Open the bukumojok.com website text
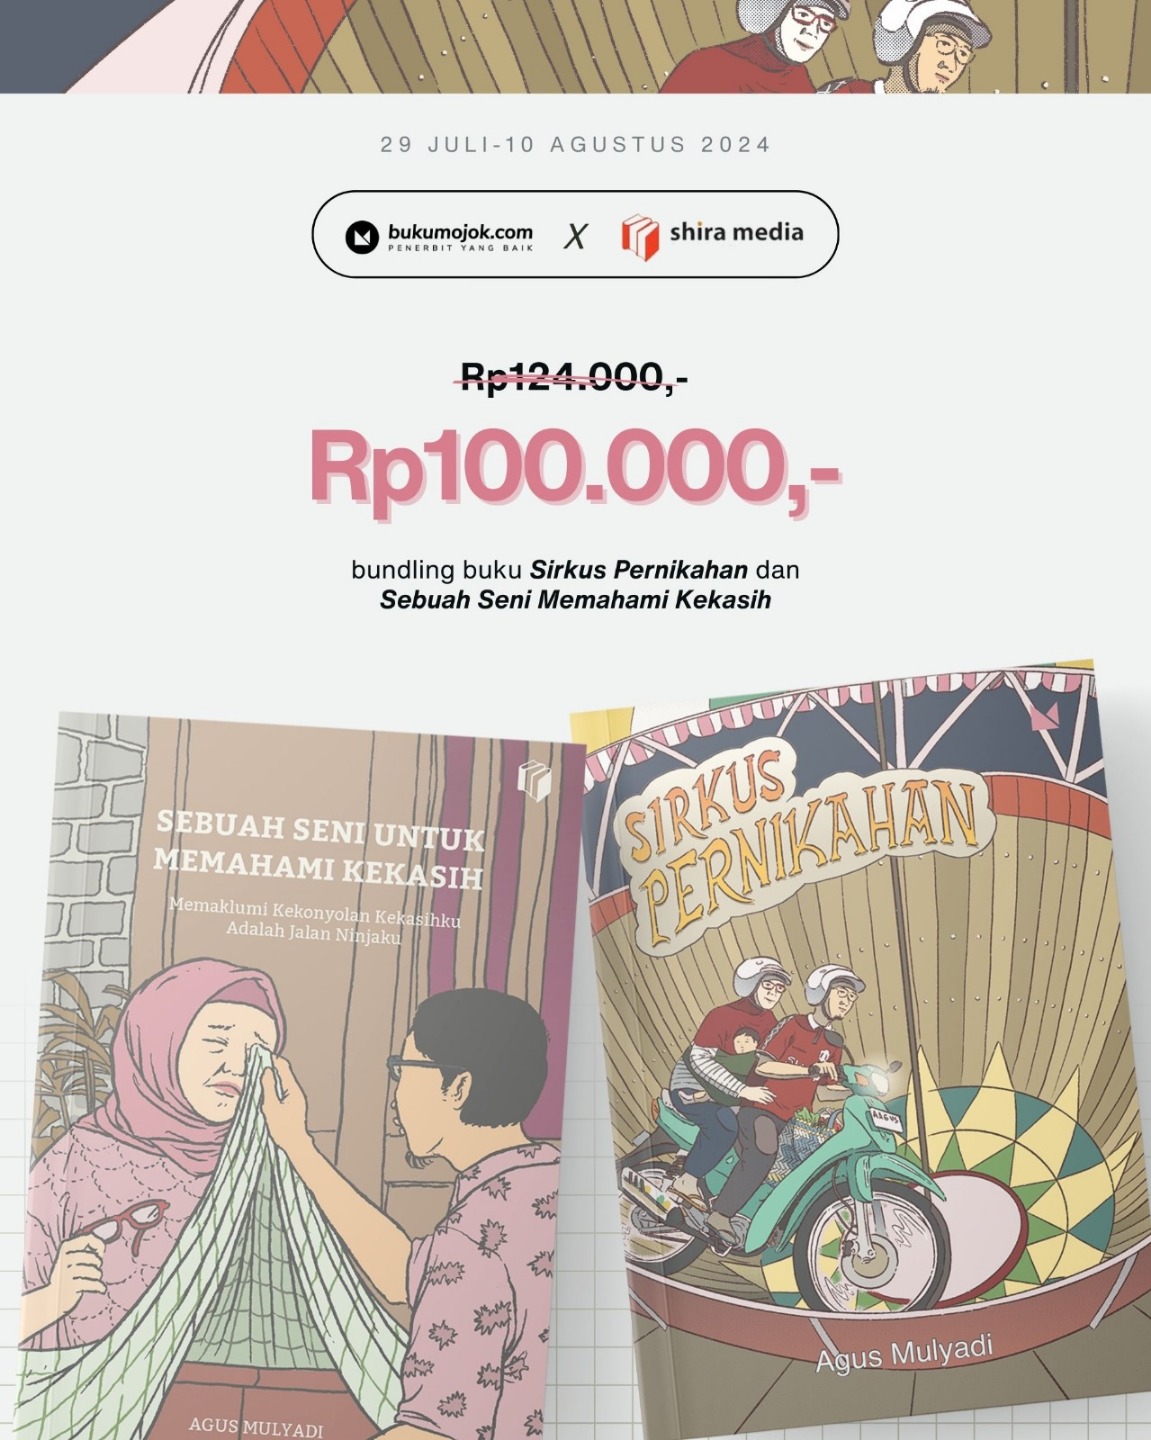 tap(460, 232)
